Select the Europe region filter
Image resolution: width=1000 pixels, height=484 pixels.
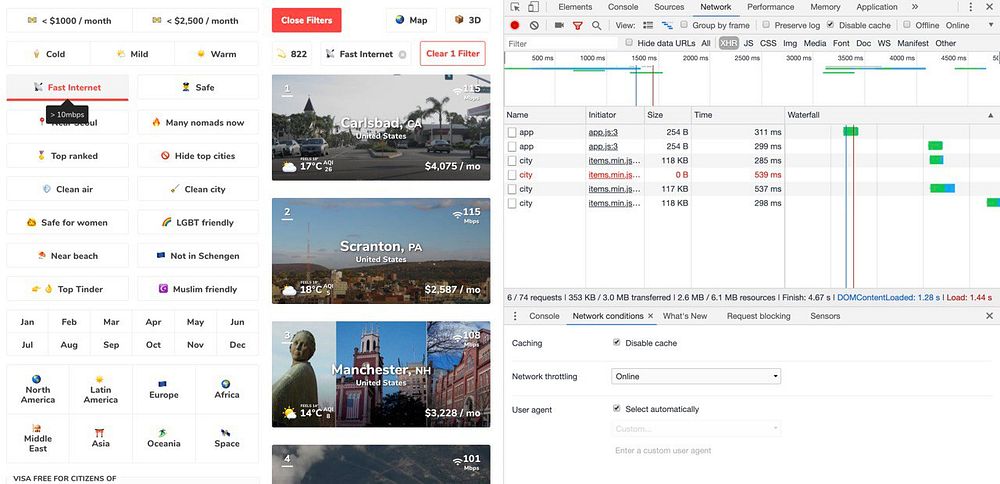click(x=164, y=389)
